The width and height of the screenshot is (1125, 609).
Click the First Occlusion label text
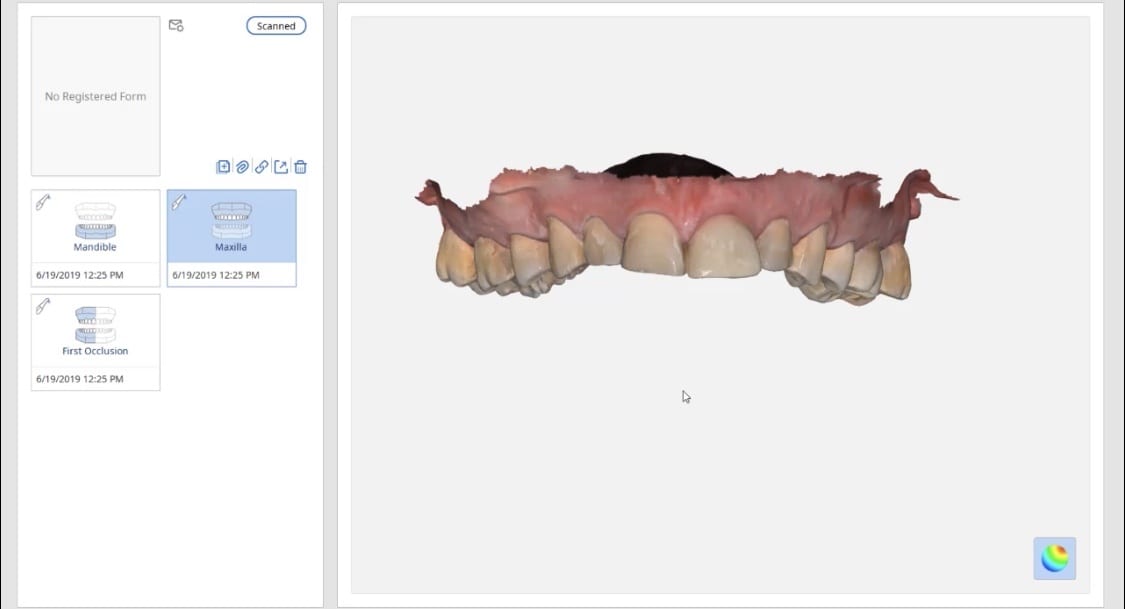click(95, 351)
